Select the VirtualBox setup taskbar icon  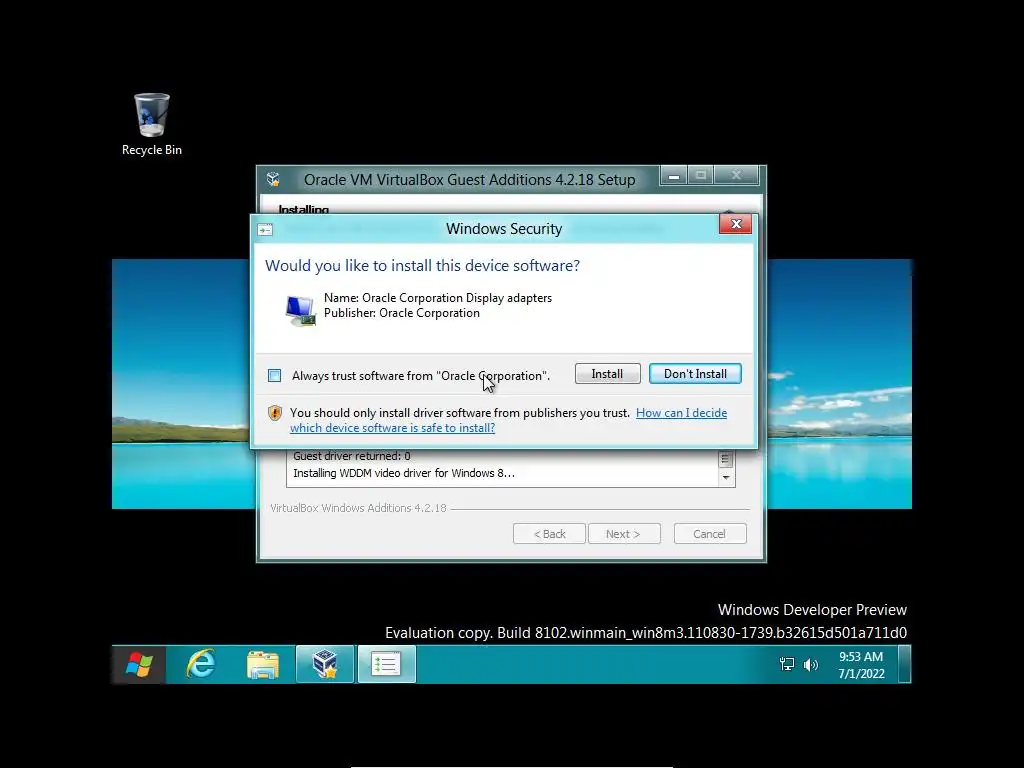(x=325, y=664)
